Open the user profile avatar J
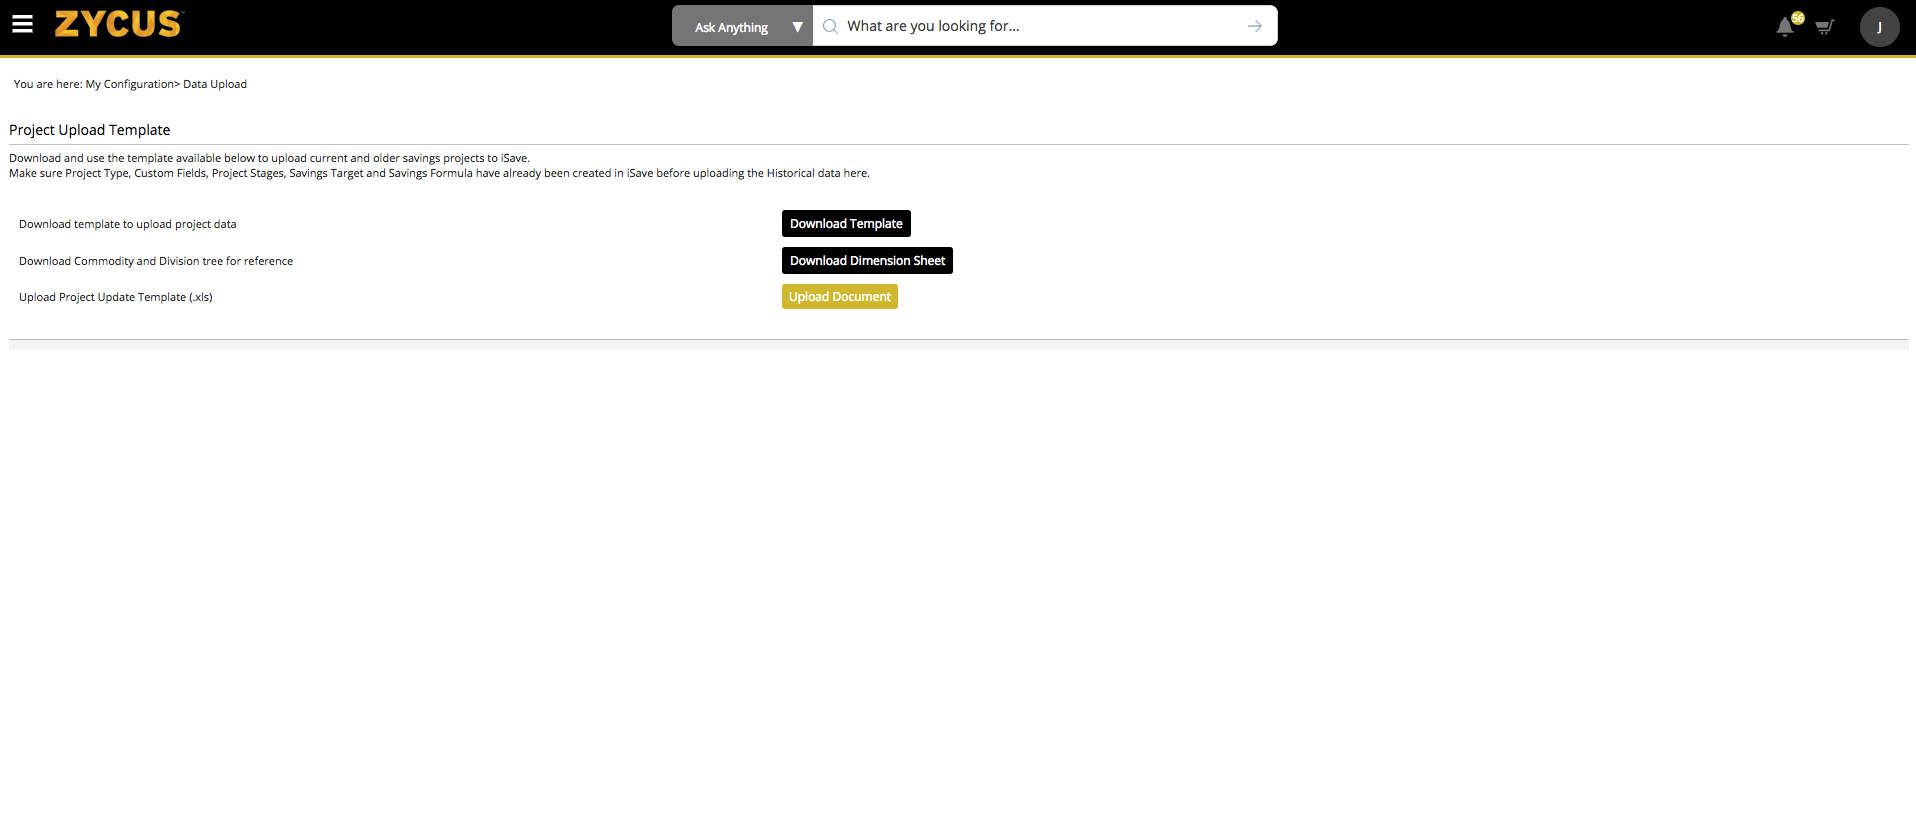1916x816 pixels. coord(1879,27)
